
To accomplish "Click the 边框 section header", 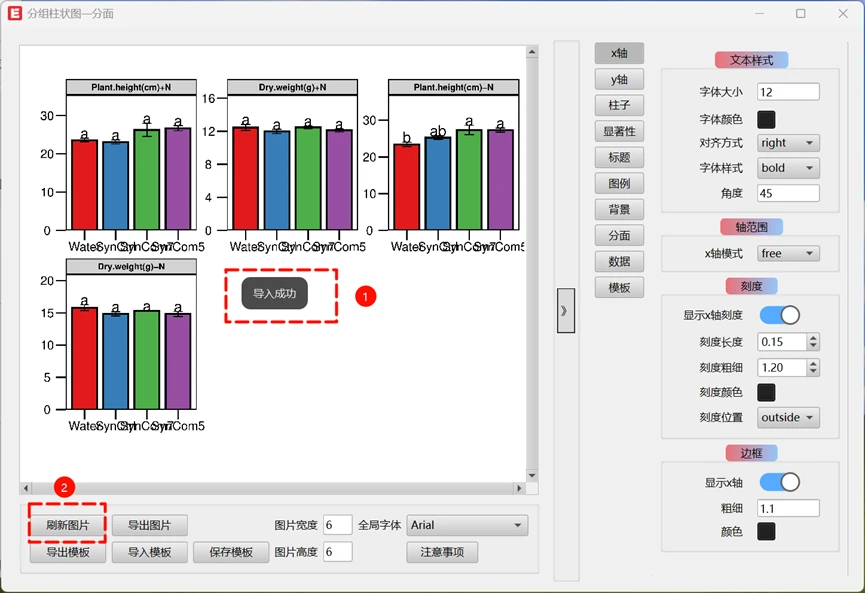I will pos(751,453).
